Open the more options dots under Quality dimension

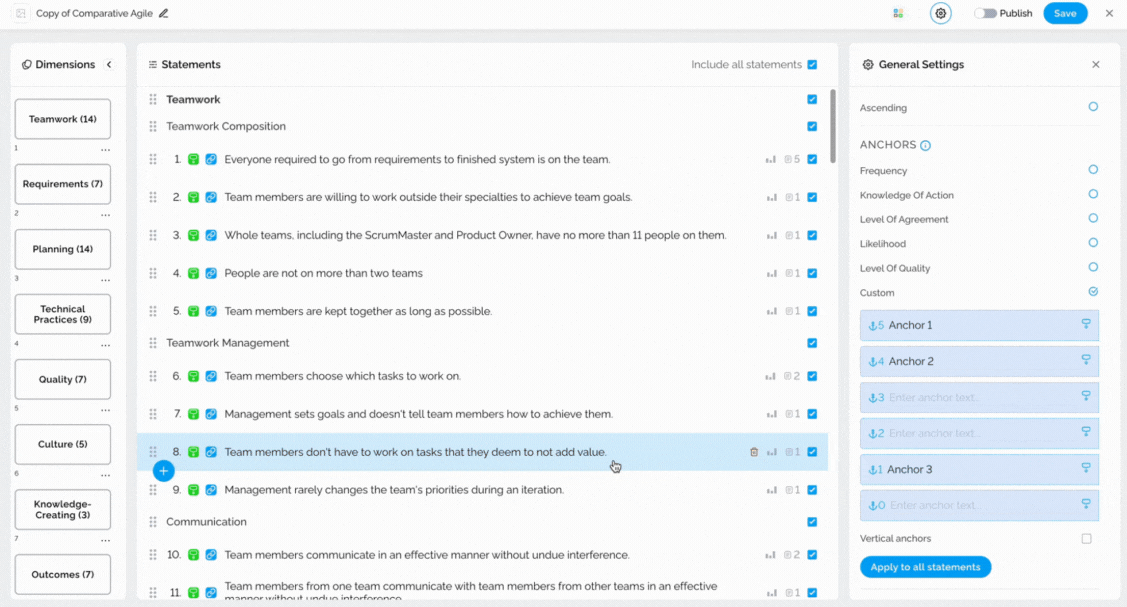(106, 410)
